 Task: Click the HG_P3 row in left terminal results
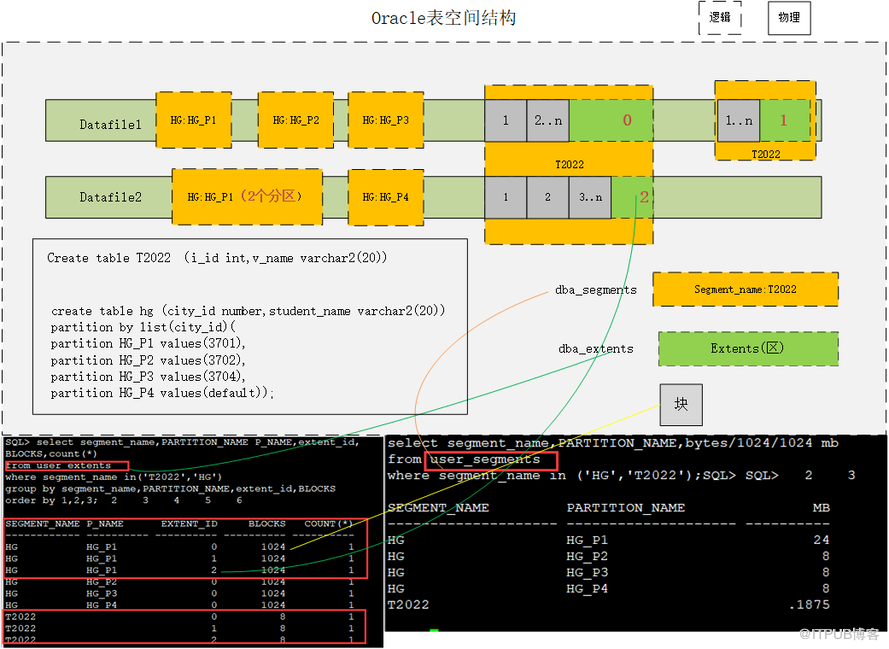coord(180,593)
